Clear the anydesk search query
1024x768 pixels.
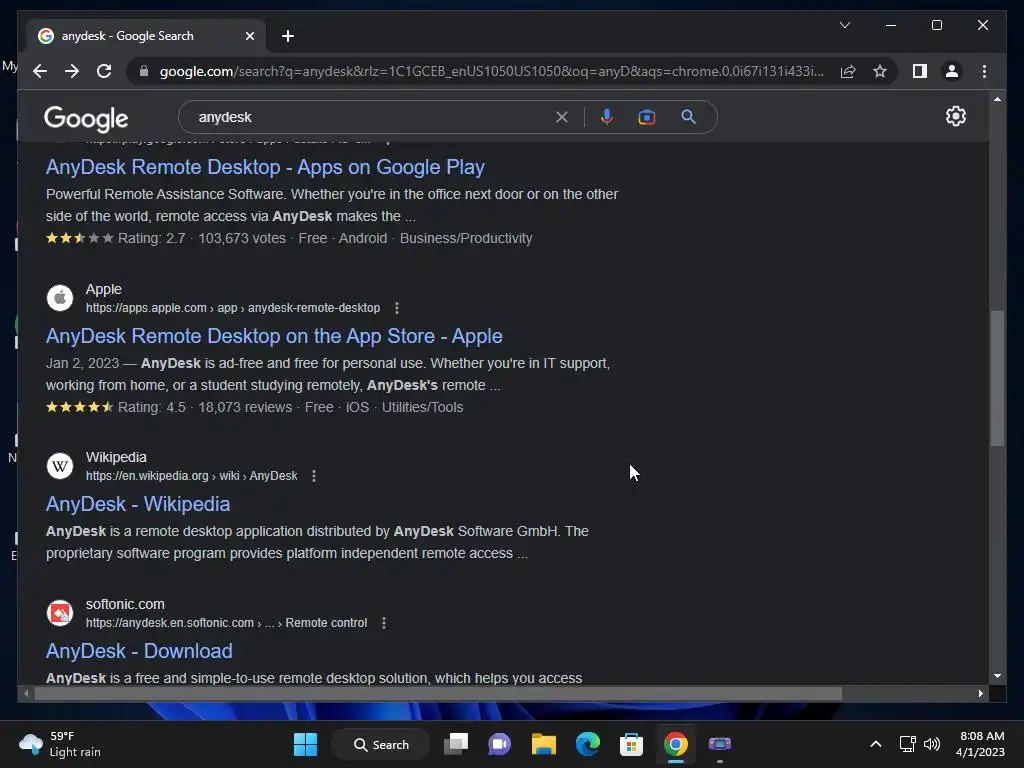(x=562, y=117)
